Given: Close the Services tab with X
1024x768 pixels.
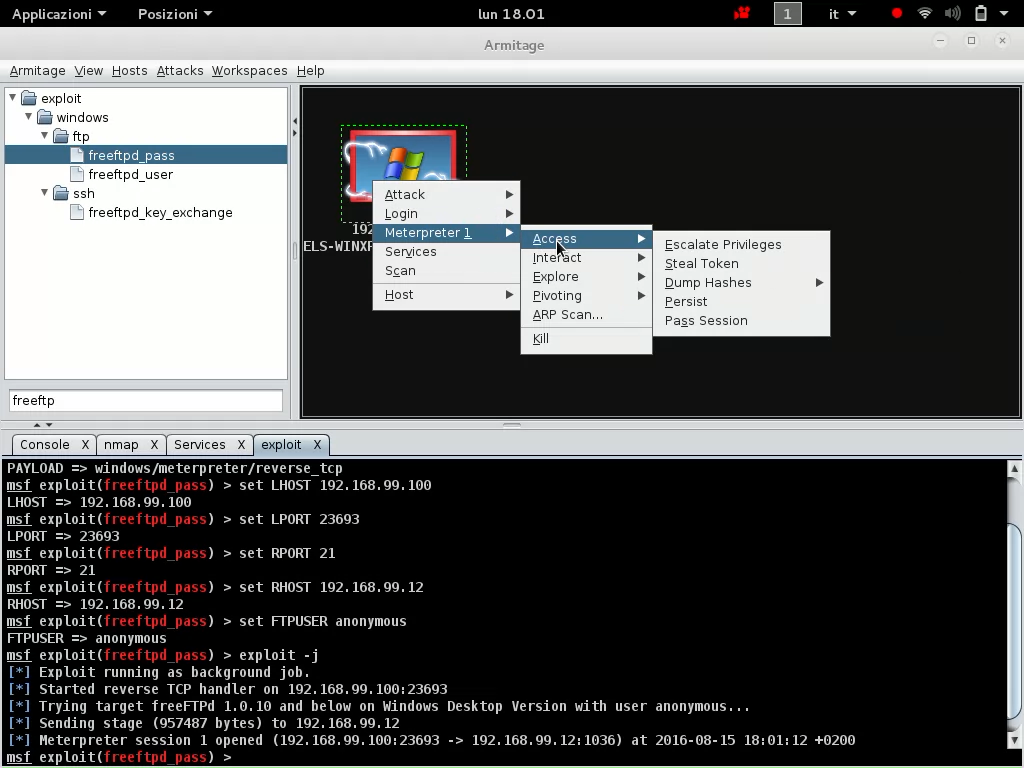Looking at the screenshot, I should 241,445.
